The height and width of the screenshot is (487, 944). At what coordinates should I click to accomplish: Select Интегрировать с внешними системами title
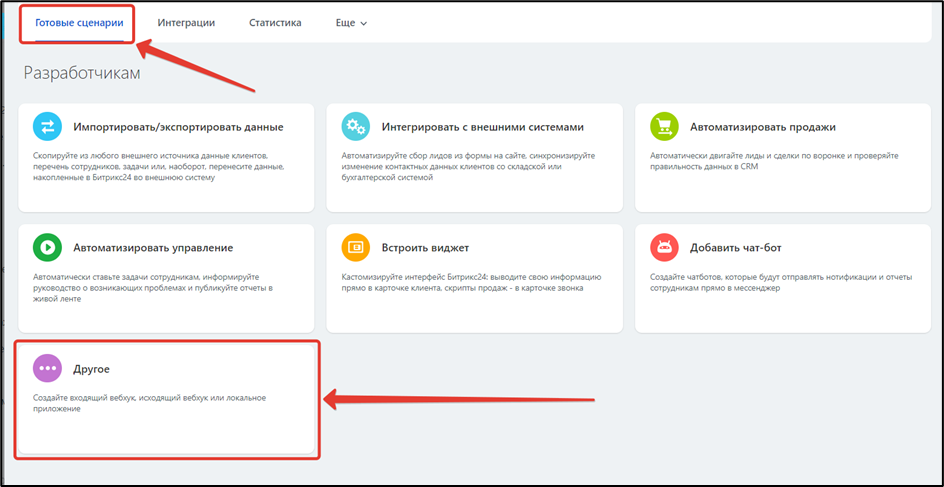point(482,127)
